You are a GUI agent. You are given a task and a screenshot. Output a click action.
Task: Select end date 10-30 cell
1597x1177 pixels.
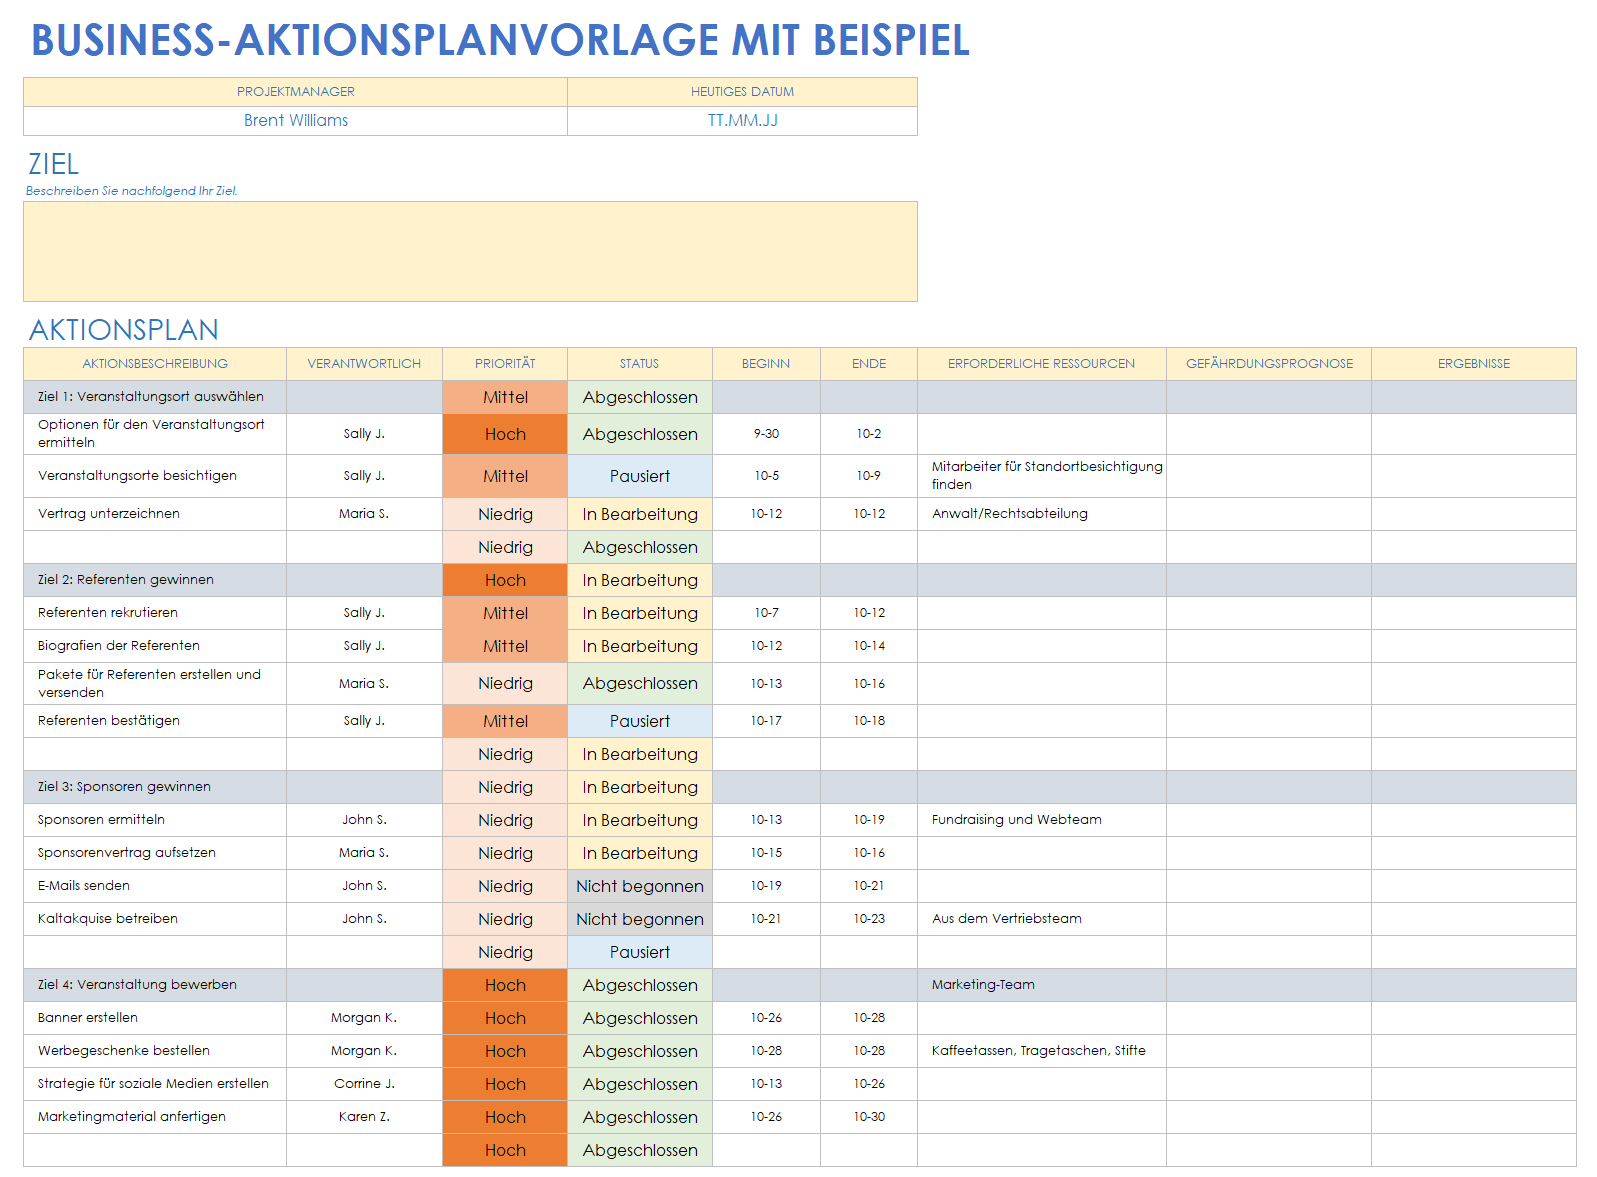tap(869, 1117)
